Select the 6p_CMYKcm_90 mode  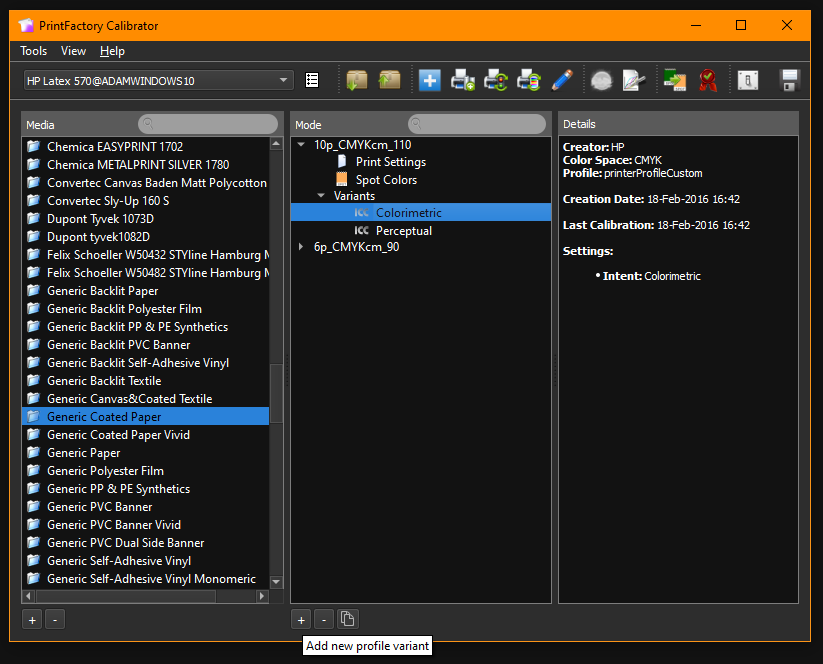pyautogui.click(x=356, y=247)
